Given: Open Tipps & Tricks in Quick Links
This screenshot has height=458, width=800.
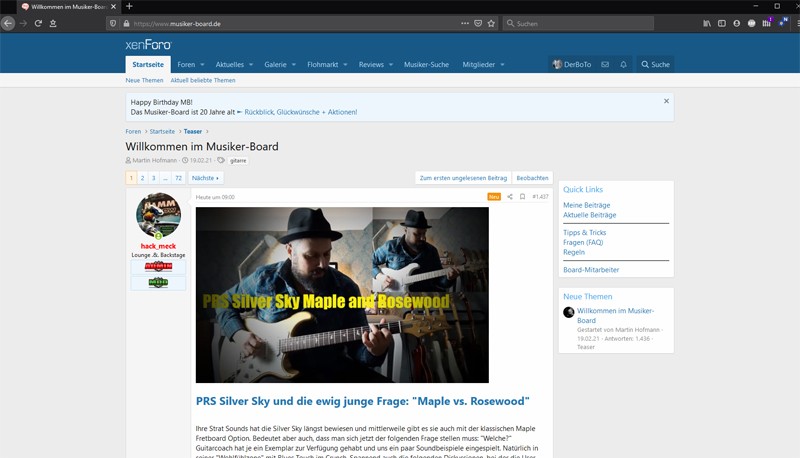Looking at the screenshot, I should click(585, 233).
